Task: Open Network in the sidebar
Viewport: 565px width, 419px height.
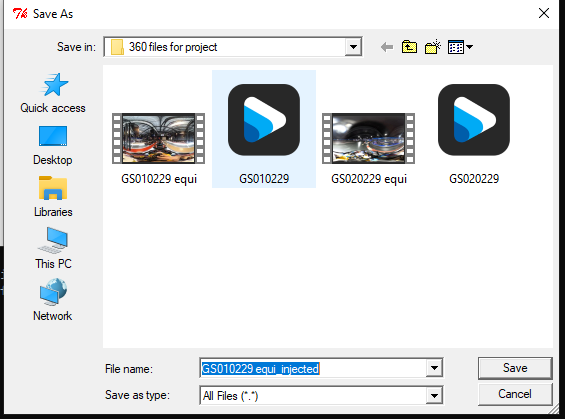Action: coord(53,300)
